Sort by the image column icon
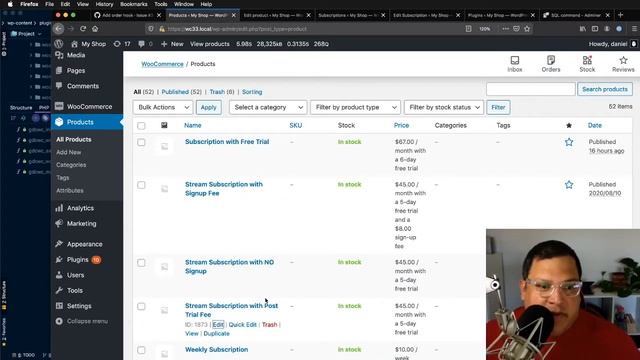640x360 pixels. pos(164,125)
